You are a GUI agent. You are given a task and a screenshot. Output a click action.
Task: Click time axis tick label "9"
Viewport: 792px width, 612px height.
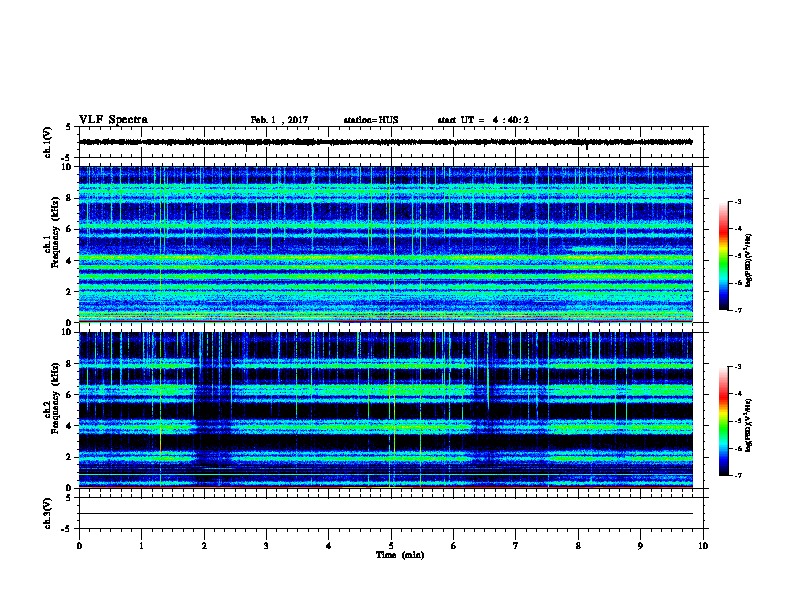click(640, 546)
